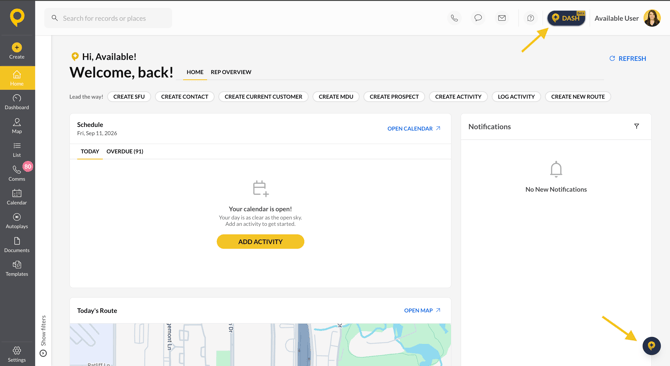Open Documents in sidebar
Screen dimensions: 670x366
17,245
